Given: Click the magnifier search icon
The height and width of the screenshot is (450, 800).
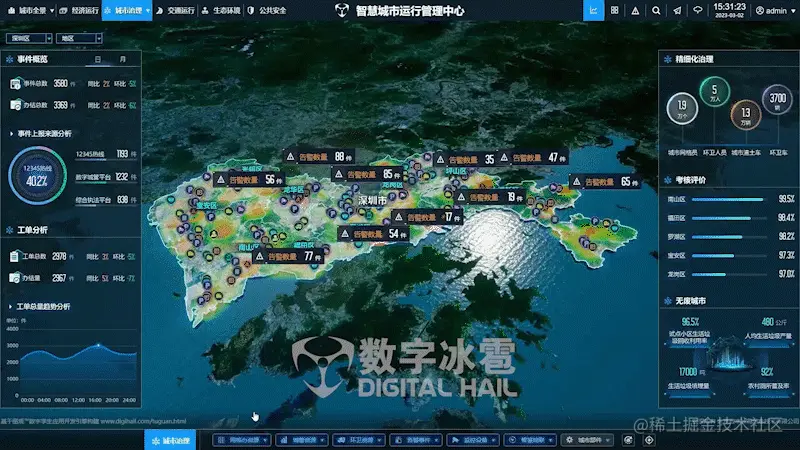Looking at the screenshot, I should [x=656, y=10].
